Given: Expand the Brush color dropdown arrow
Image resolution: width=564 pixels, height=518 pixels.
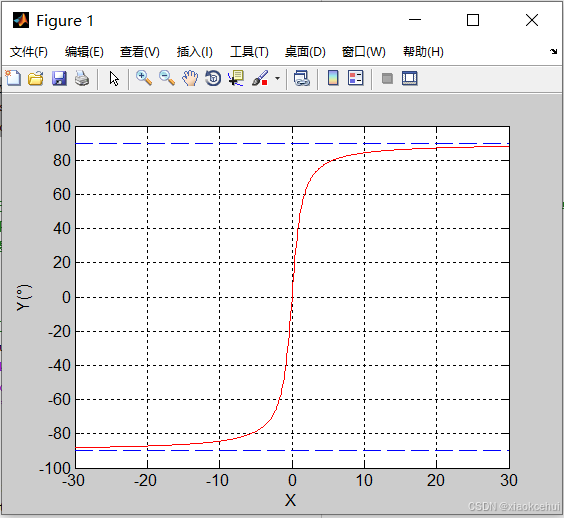Looking at the screenshot, I should [277, 78].
